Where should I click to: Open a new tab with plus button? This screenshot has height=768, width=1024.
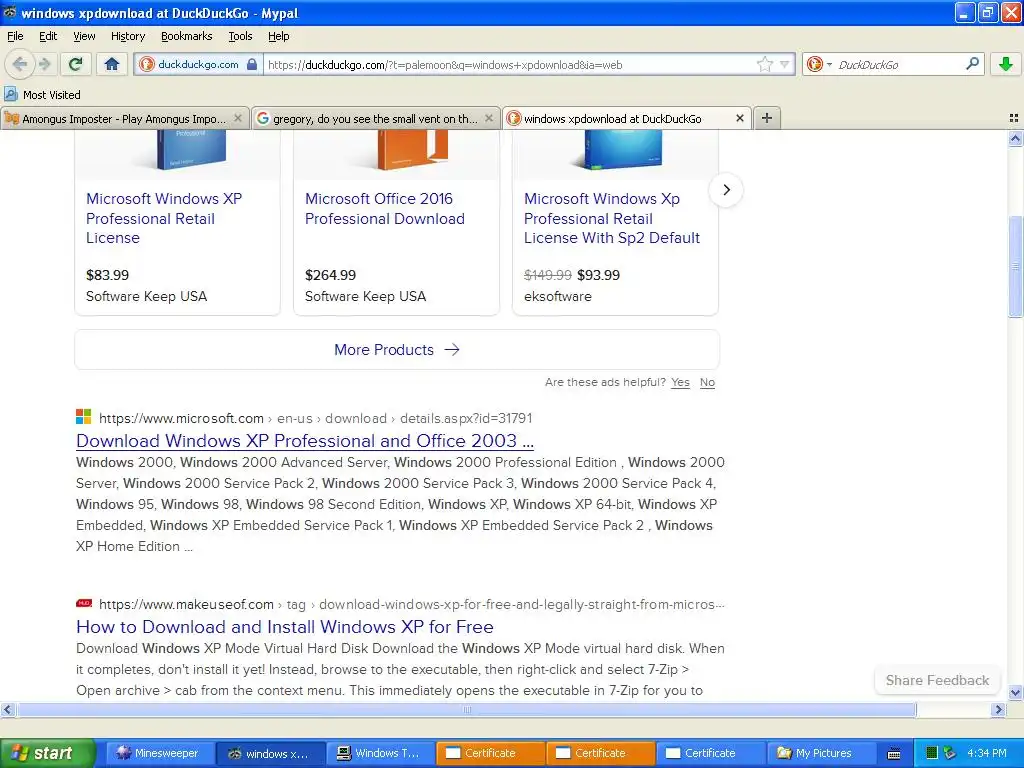coord(767,118)
